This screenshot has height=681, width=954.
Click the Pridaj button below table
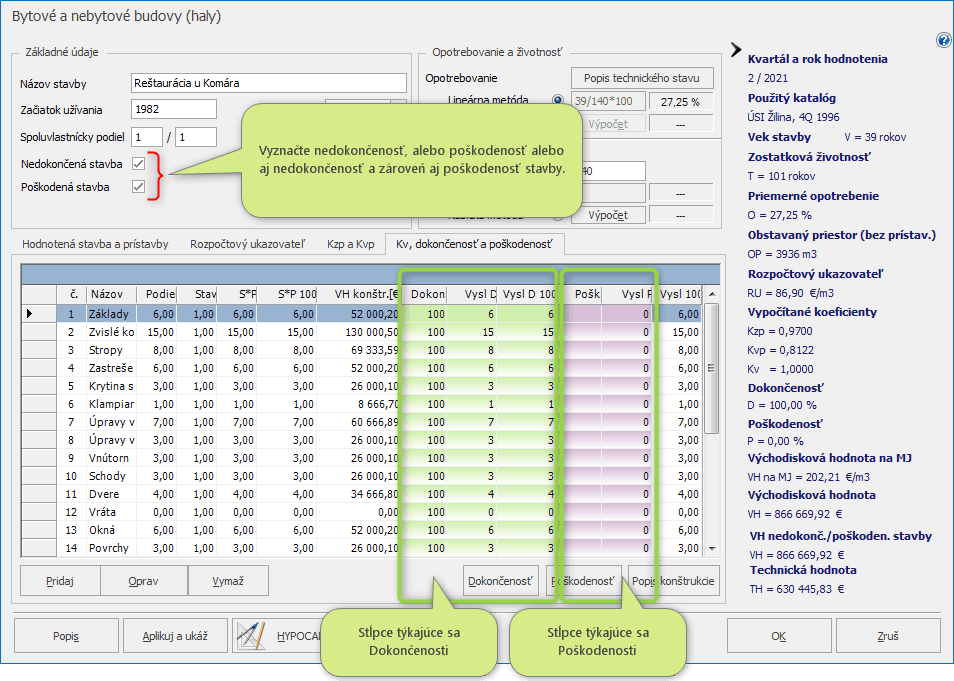pos(59,581)
